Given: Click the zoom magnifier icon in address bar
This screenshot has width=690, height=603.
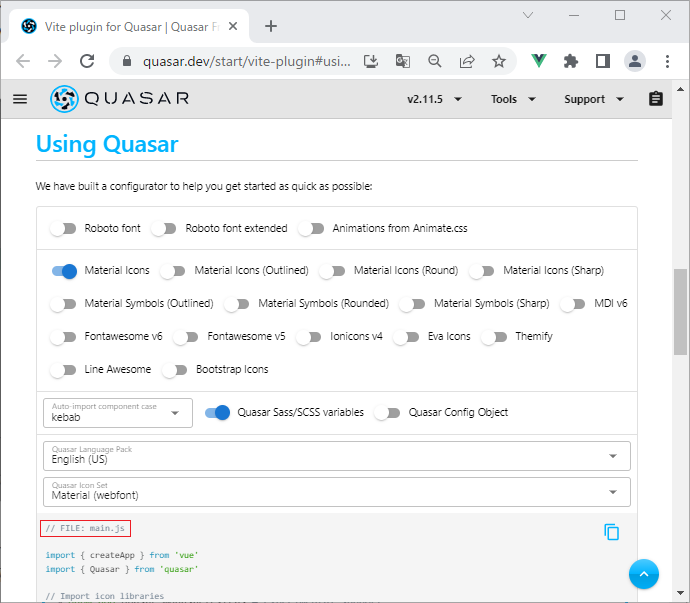Looking at the screenshot, I should [435, 61].
